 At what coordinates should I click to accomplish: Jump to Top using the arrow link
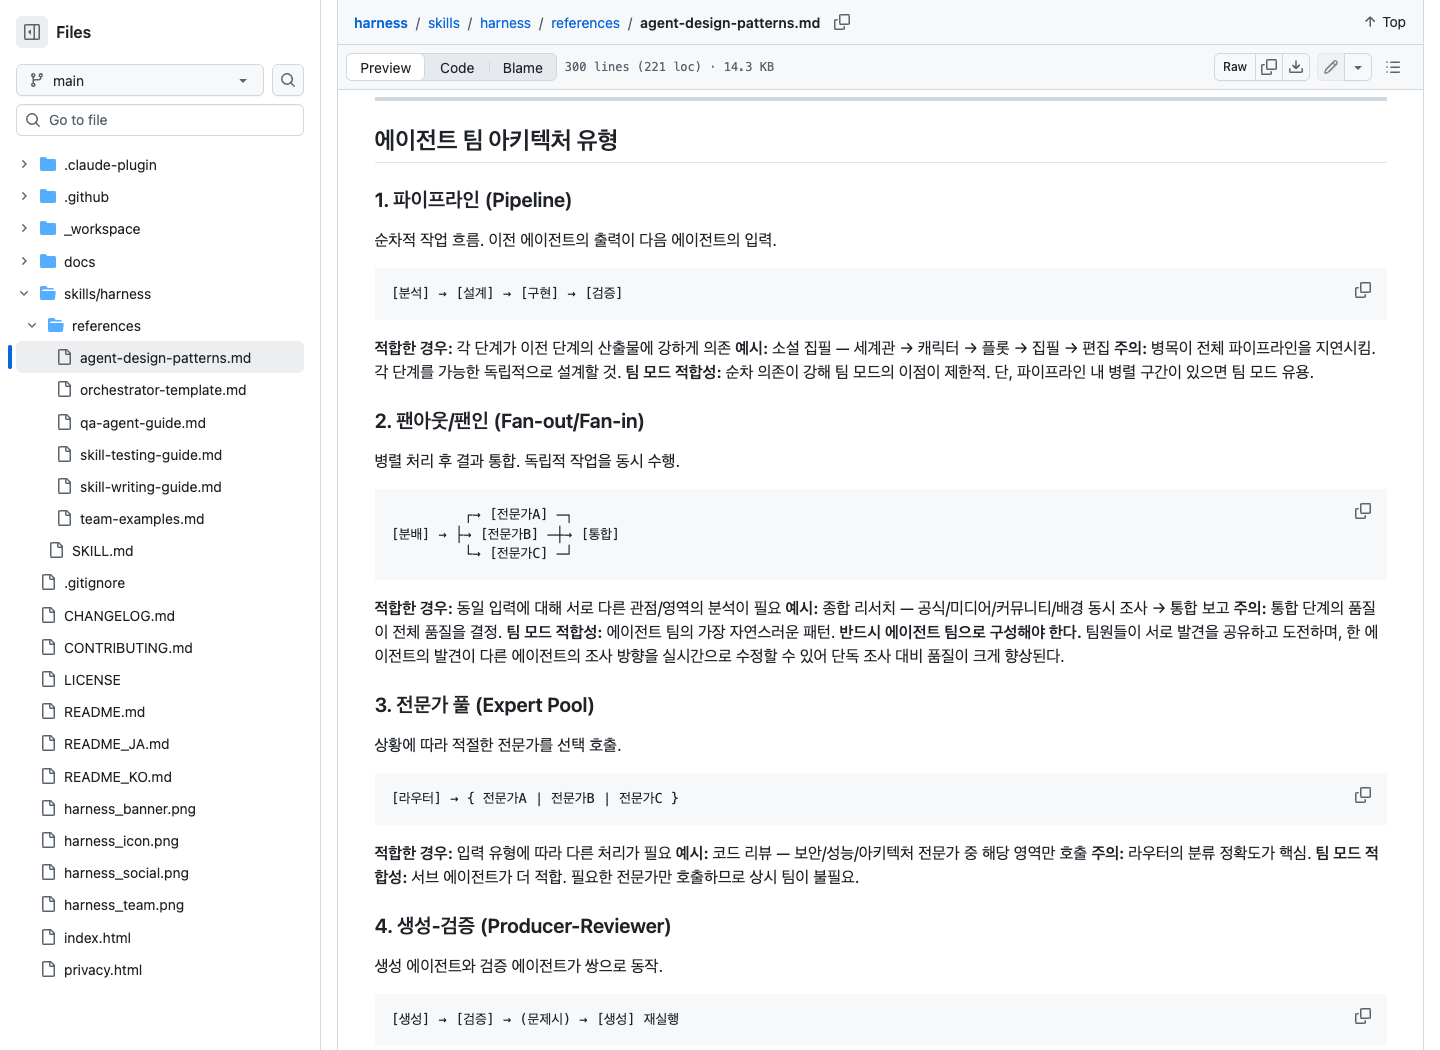point(1385,22)
